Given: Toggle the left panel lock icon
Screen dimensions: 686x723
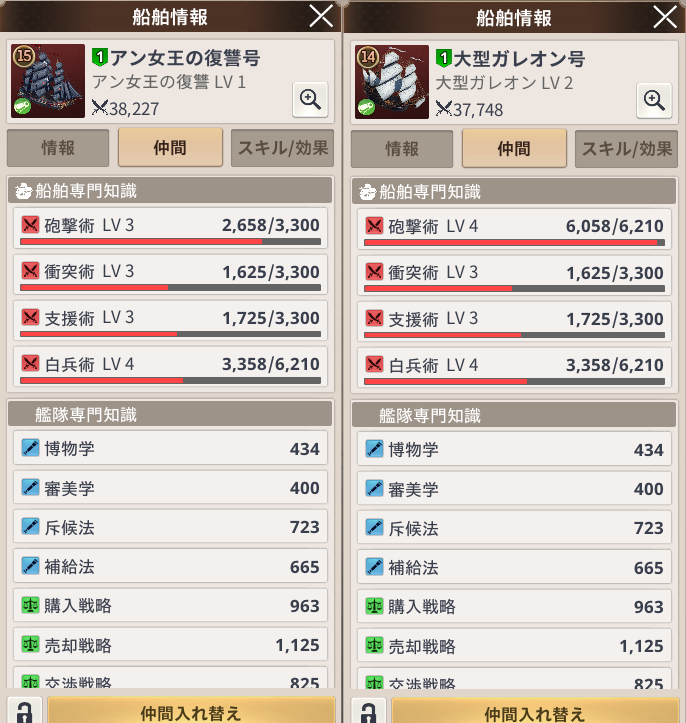Looking at the screenshot, I should pos(24,712).
